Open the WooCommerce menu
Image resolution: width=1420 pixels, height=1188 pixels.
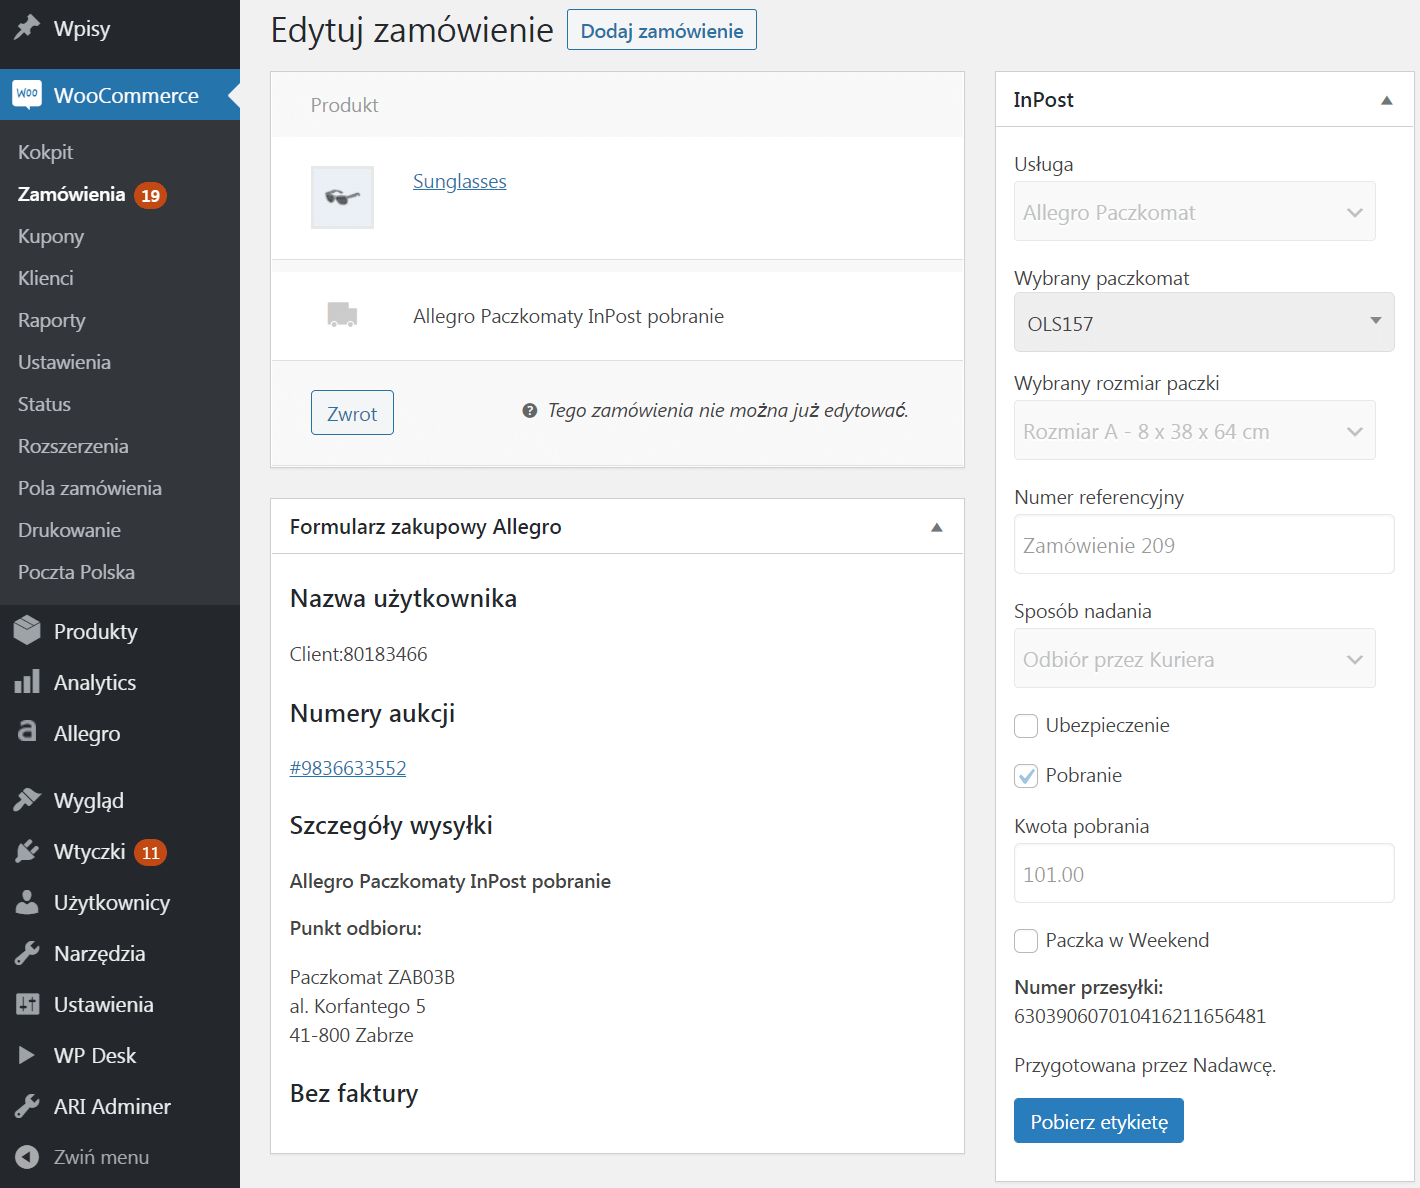(120, 95)
